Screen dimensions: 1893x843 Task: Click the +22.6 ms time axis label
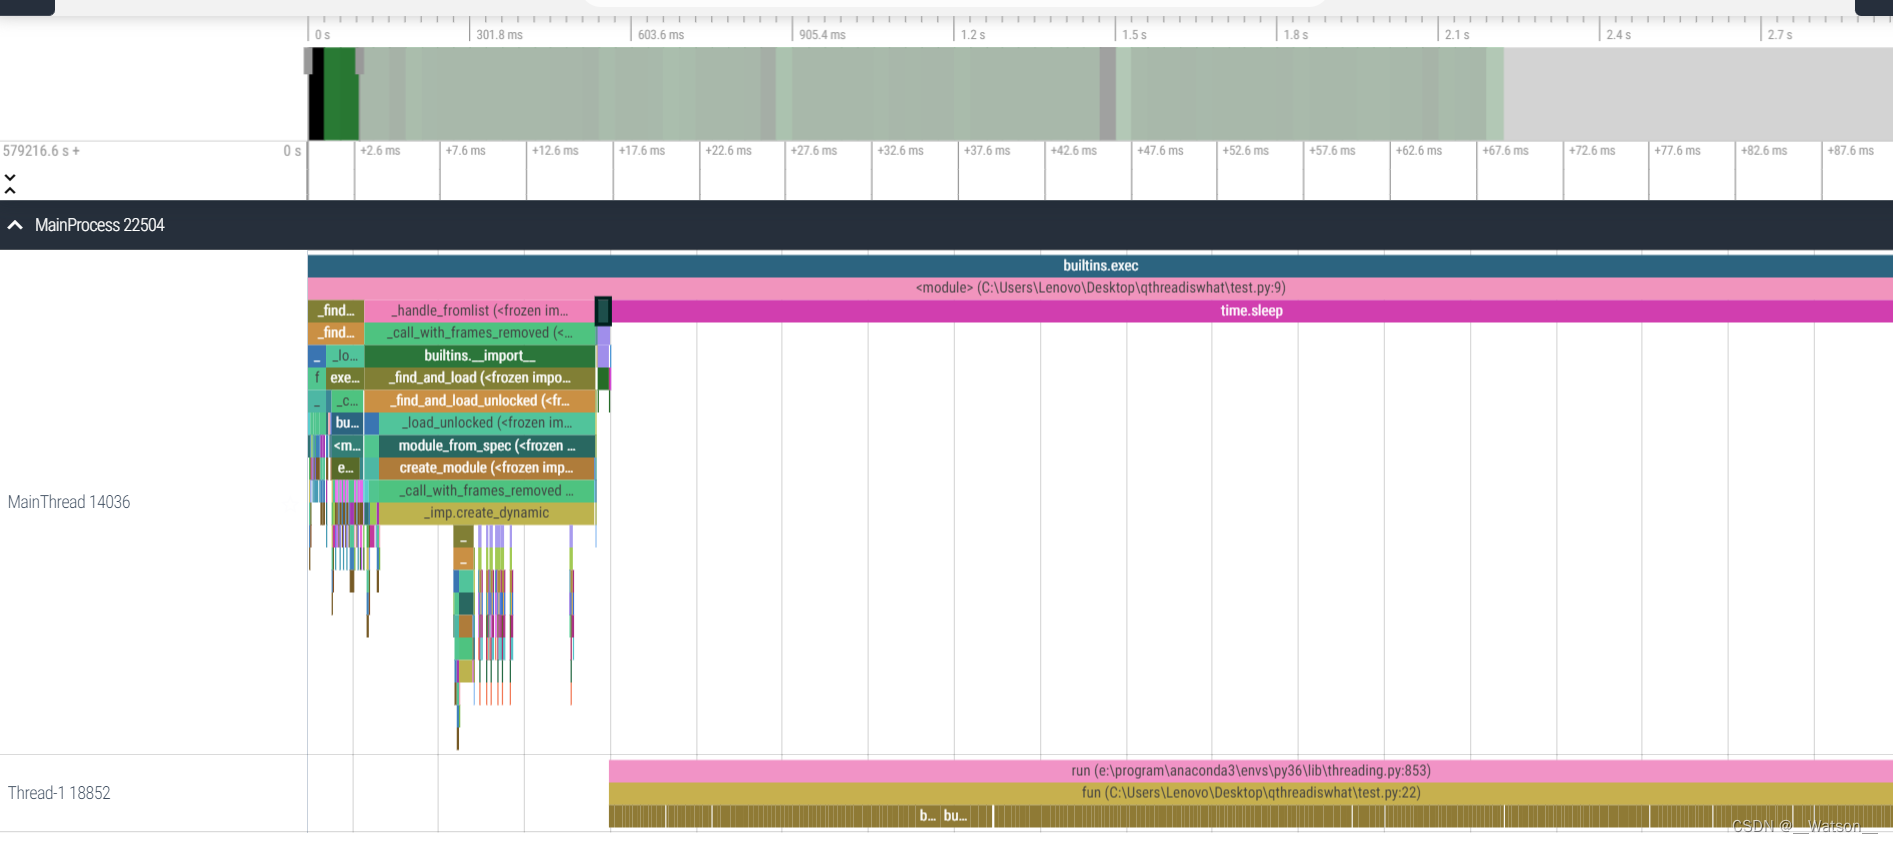click(728, 151)
